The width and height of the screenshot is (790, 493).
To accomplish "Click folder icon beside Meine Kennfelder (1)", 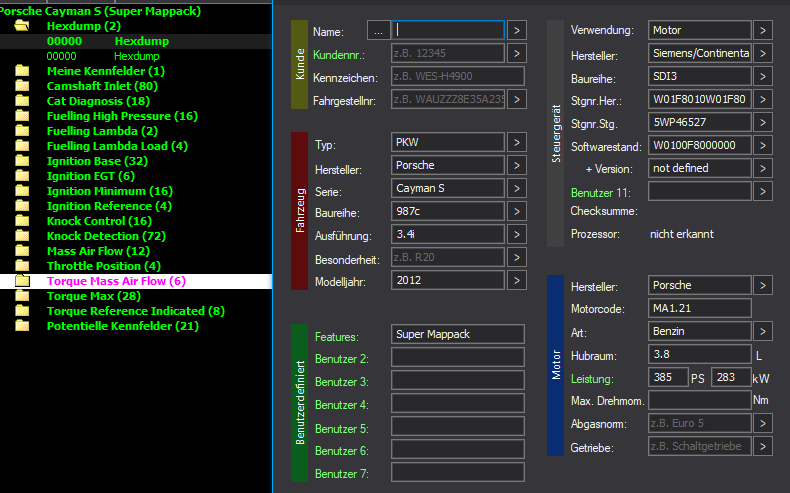I will (22, 71).
